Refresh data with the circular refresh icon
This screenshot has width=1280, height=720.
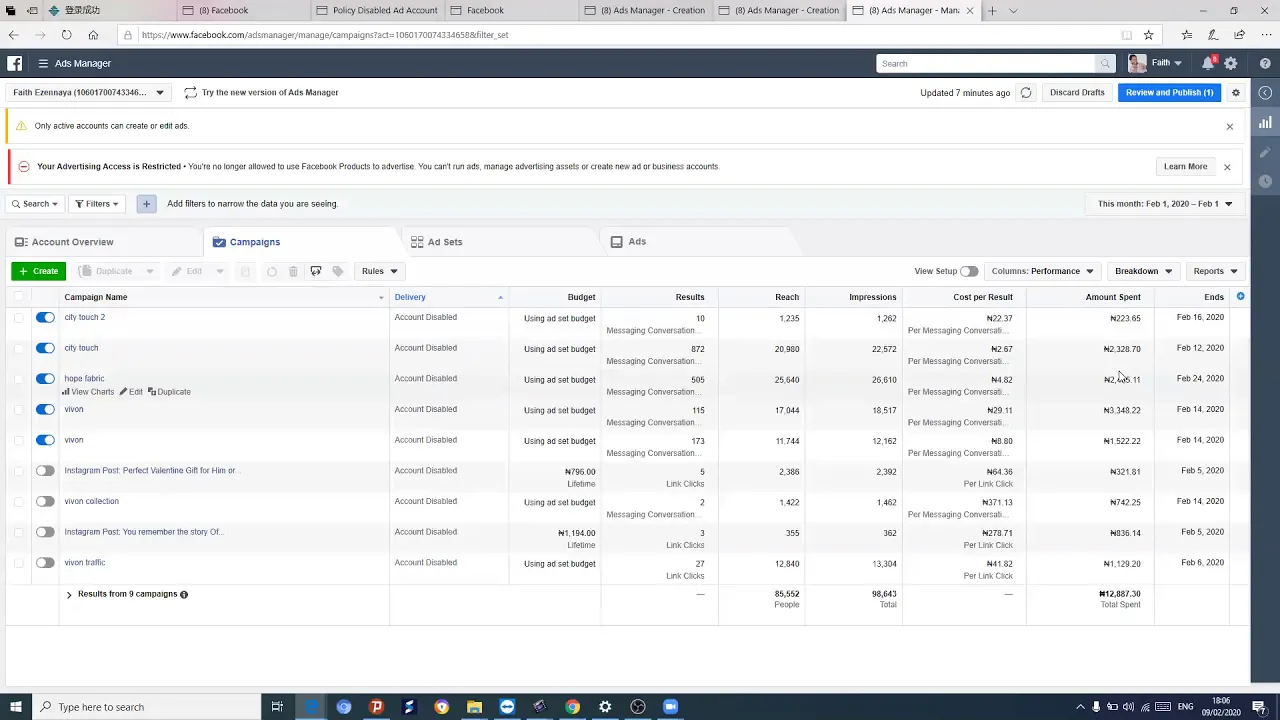point(1025,93)
